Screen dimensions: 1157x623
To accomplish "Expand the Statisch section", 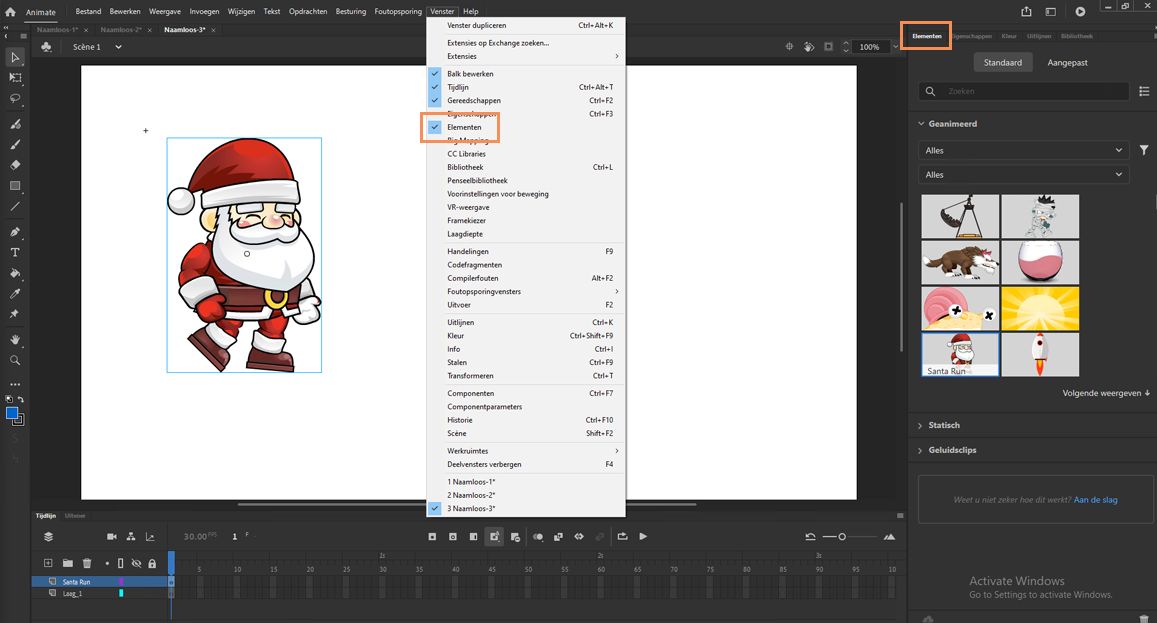I will point(920,425).
